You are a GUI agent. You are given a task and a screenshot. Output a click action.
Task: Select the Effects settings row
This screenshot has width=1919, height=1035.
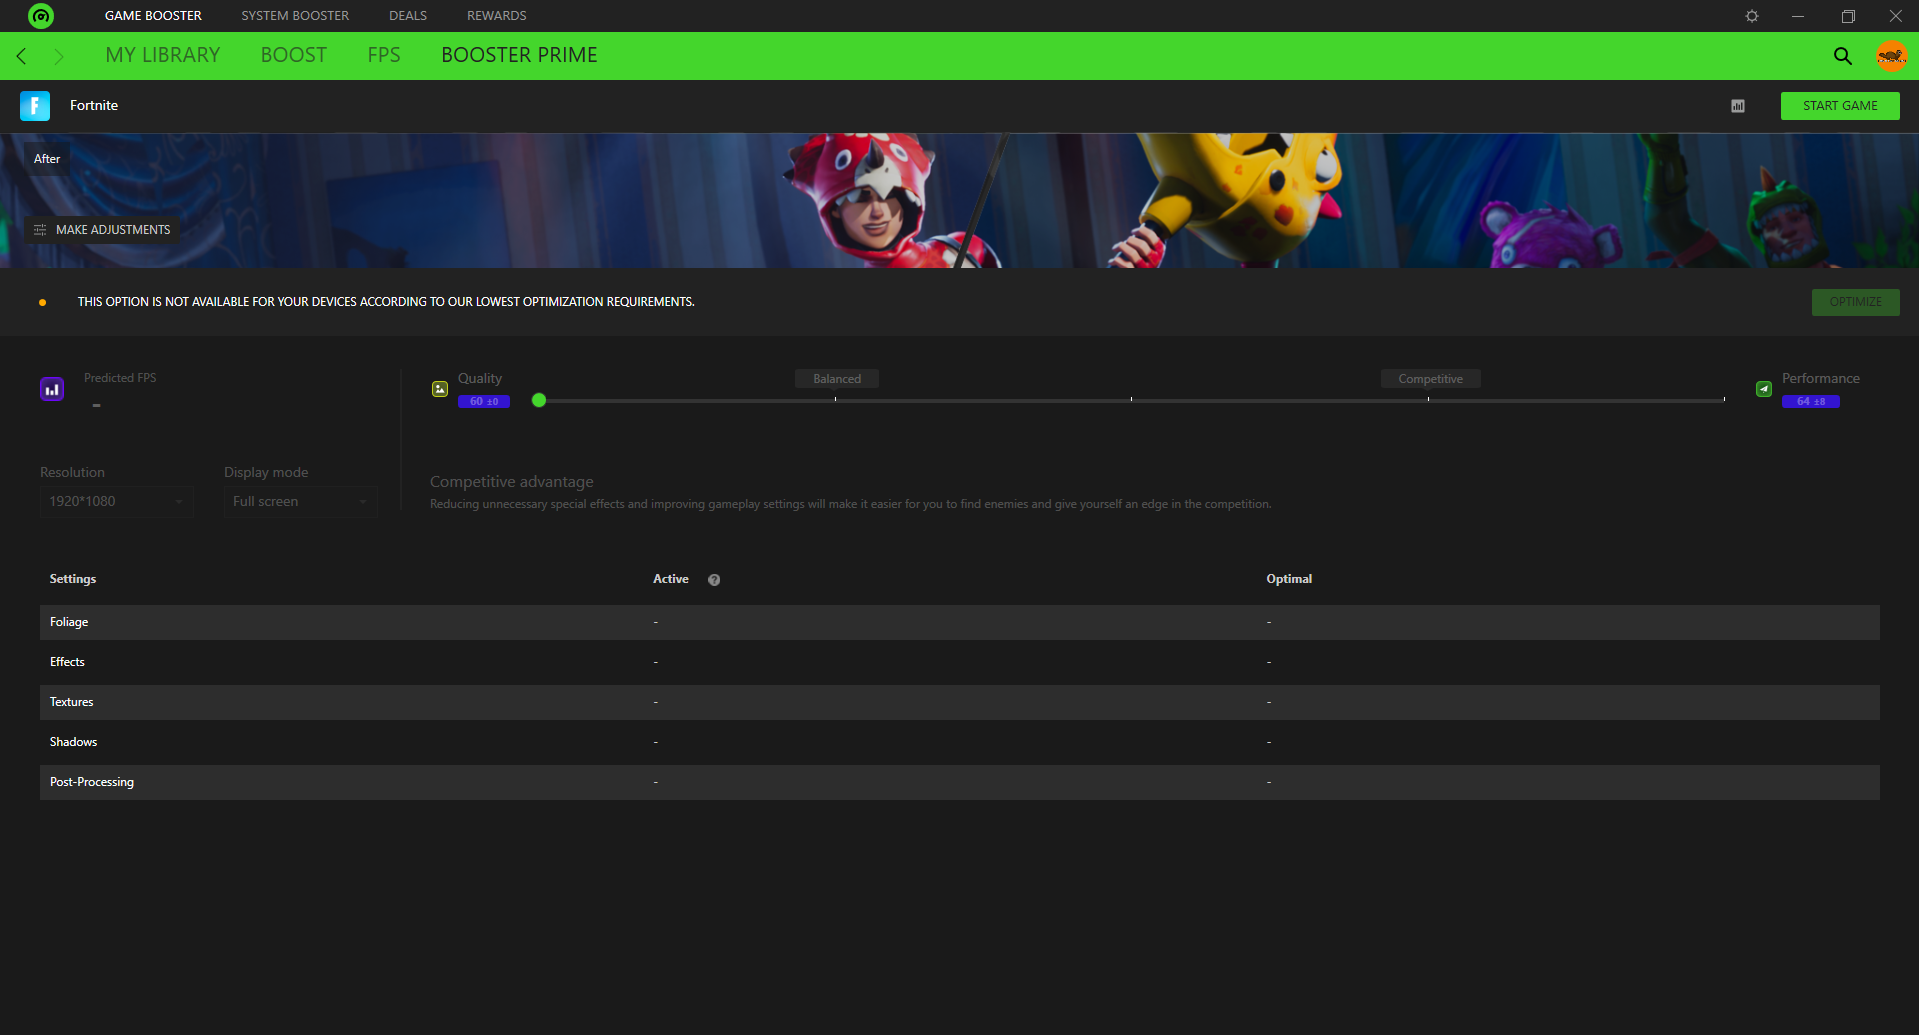pos(960,662)
